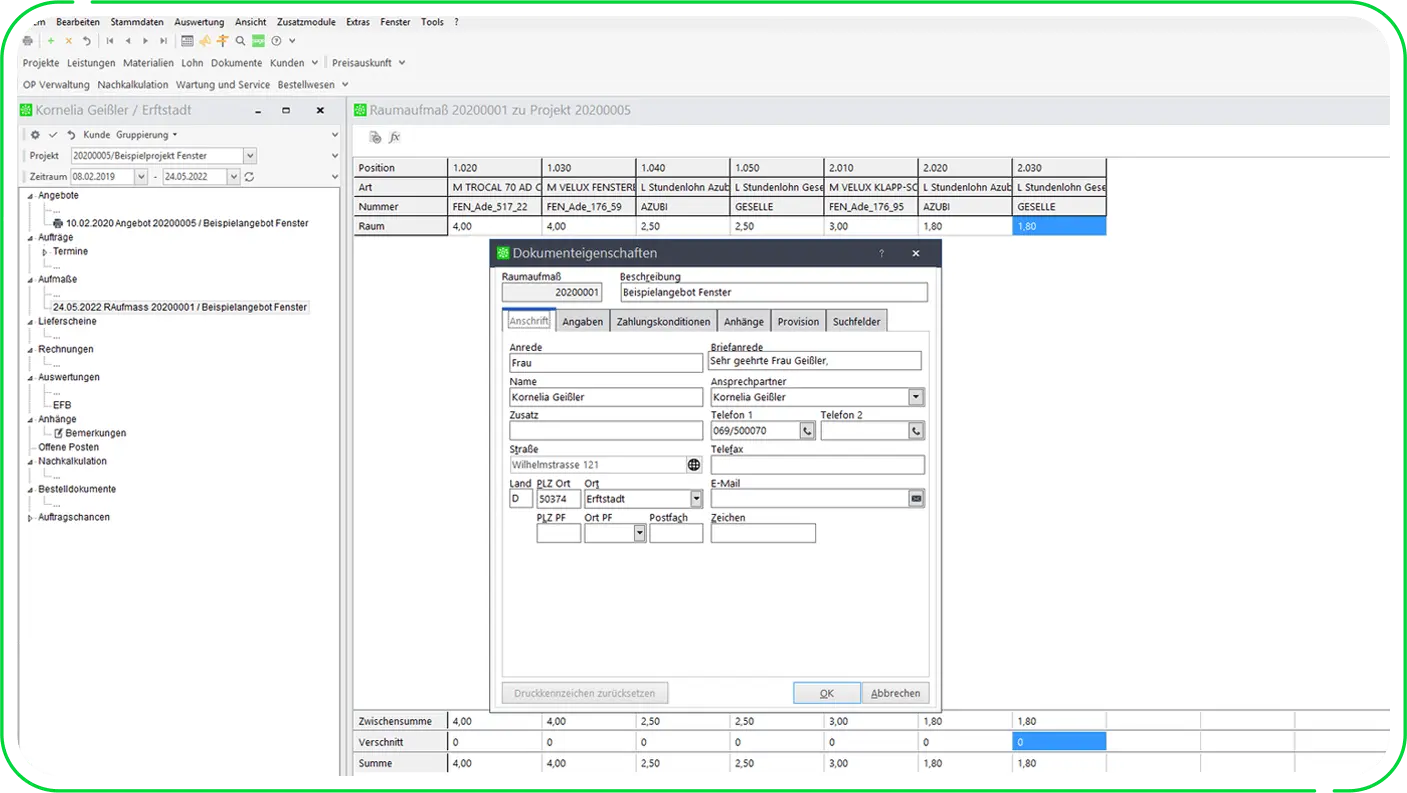Viewport: 1407px width, 793px height.
Task: Switch to the Zahlungskonditionen tab
Action: [663, 321]
